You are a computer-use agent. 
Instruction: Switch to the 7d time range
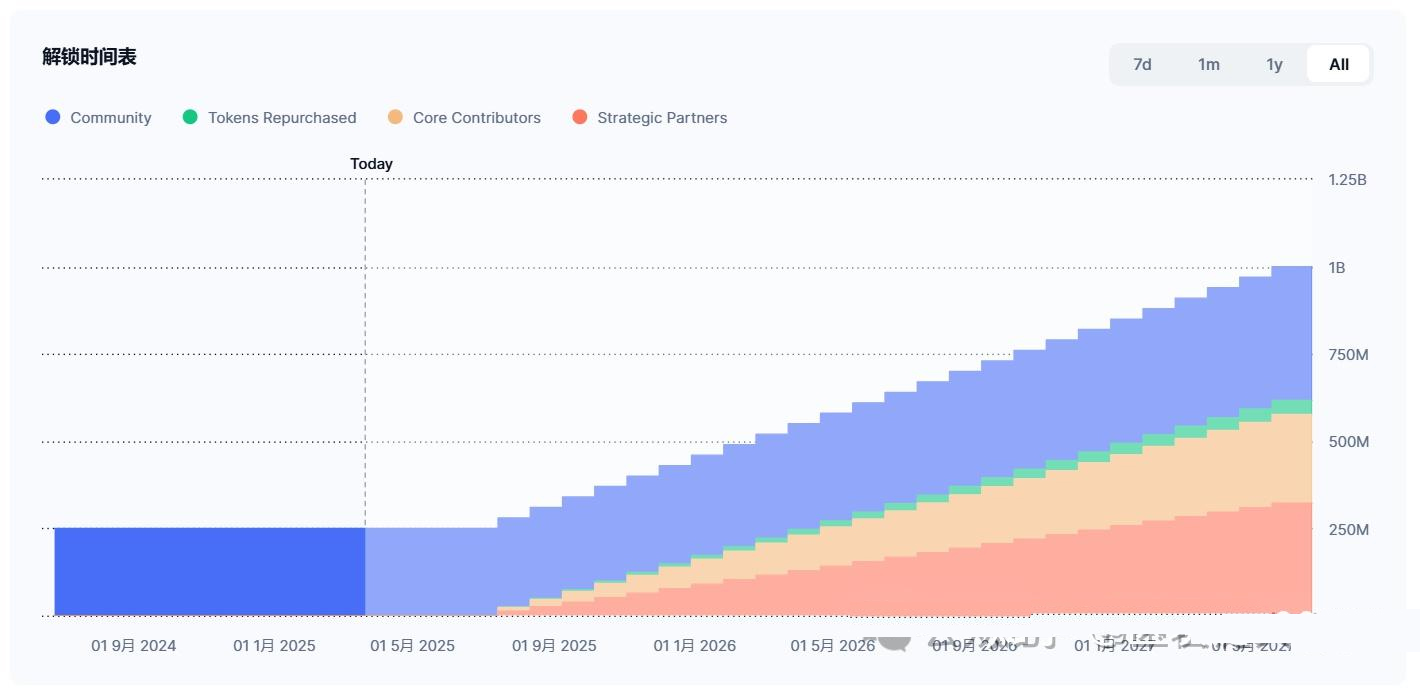1142,64
